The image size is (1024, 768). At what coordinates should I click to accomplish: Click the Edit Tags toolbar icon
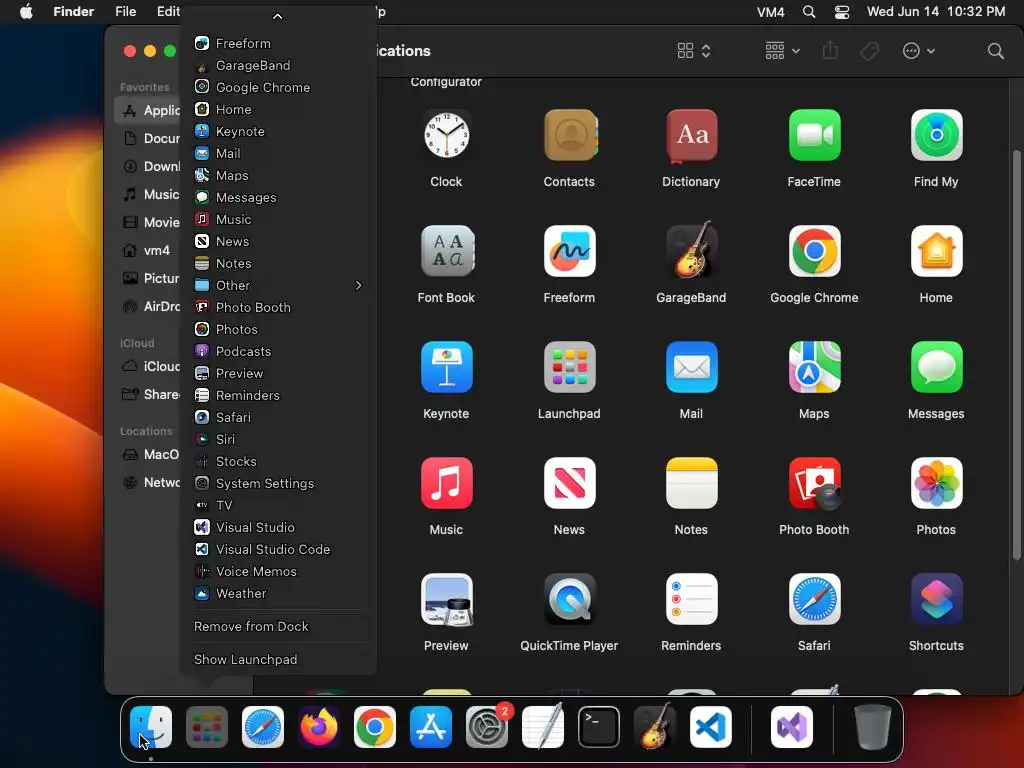coord(869,51)
